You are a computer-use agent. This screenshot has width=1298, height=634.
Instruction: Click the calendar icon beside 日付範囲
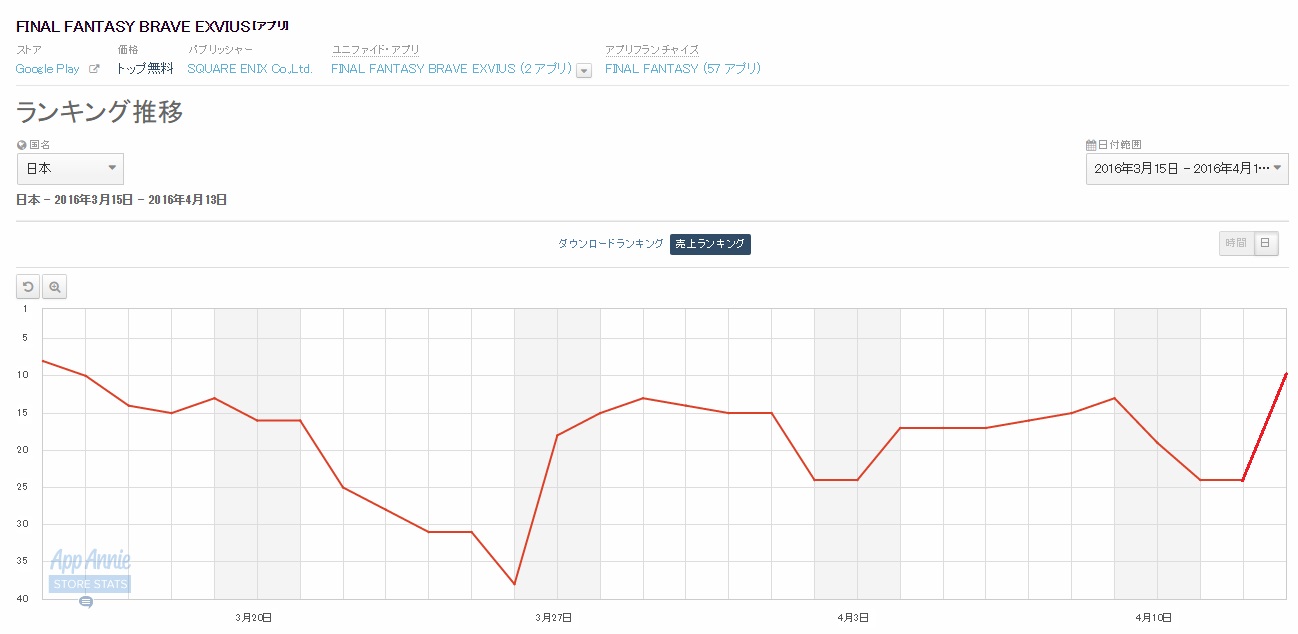[1091, 145]
